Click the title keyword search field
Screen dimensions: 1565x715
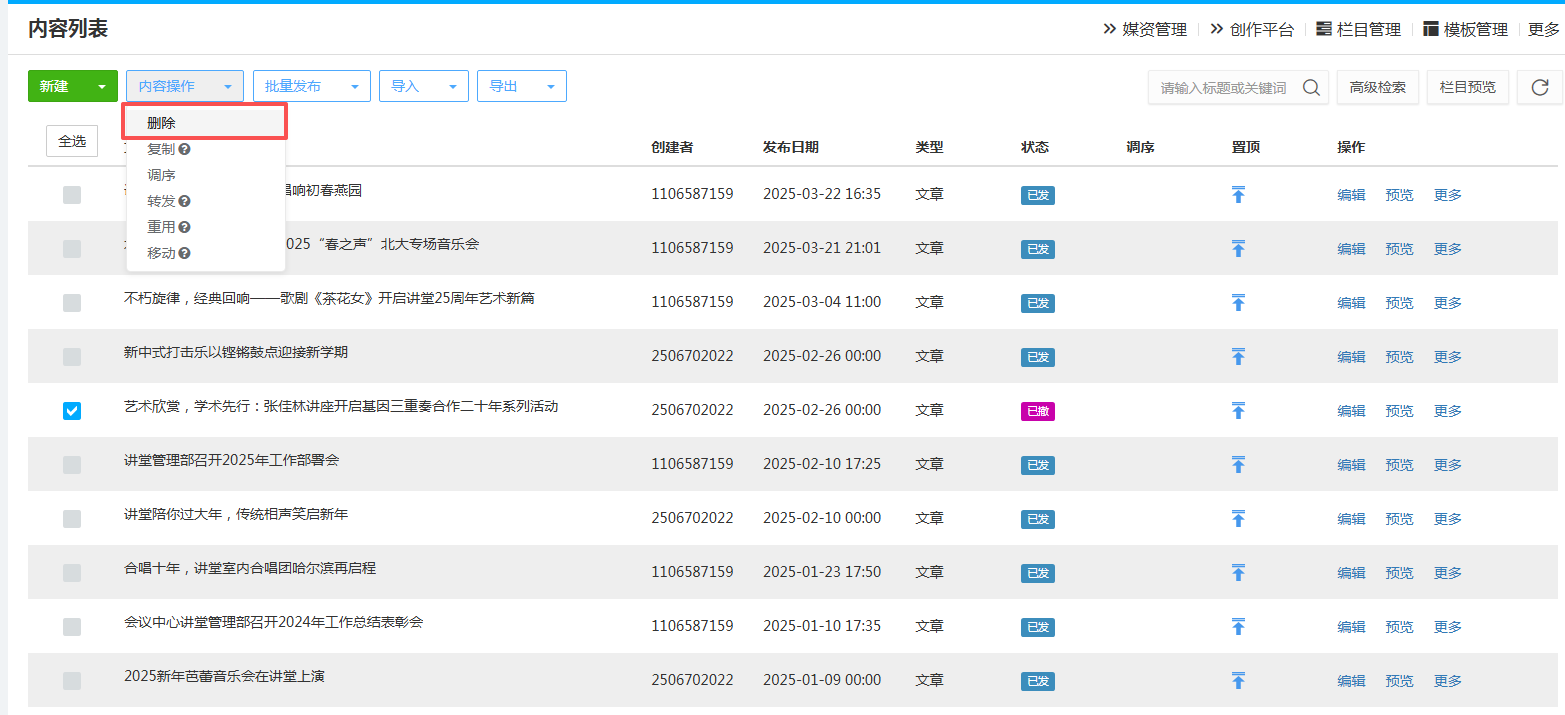pyautogui.click(x=1224, y=88)
